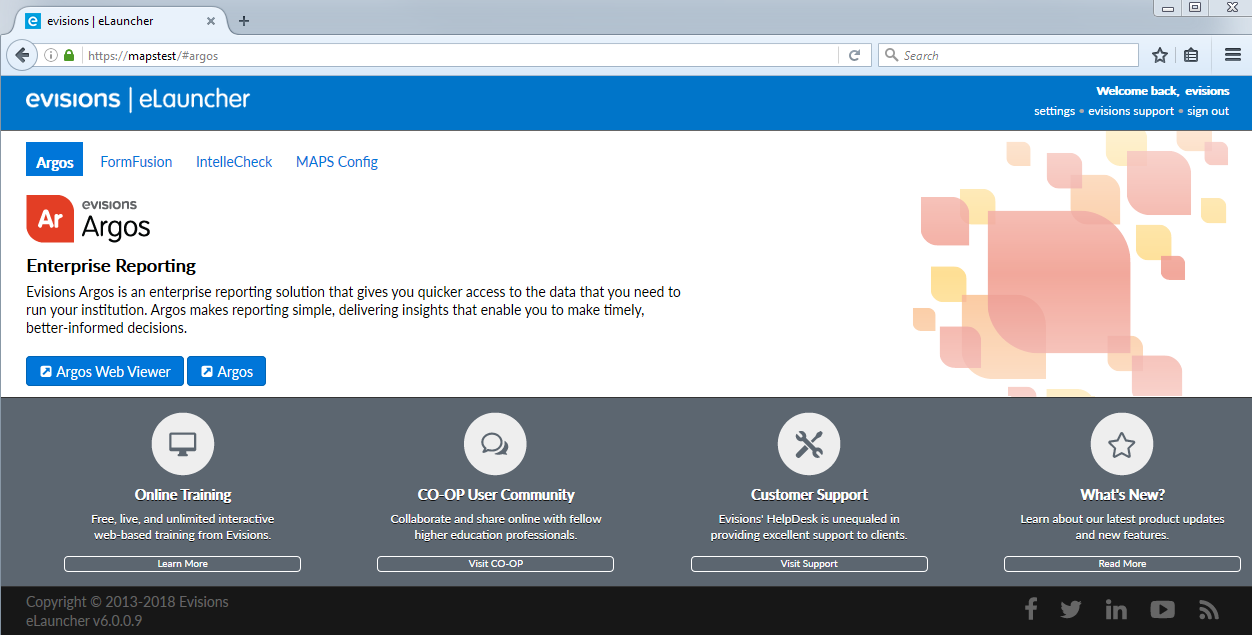Open the RSS feed icon in footer
This screenshot has height=635, width=1252.
tap(1209, 609)
